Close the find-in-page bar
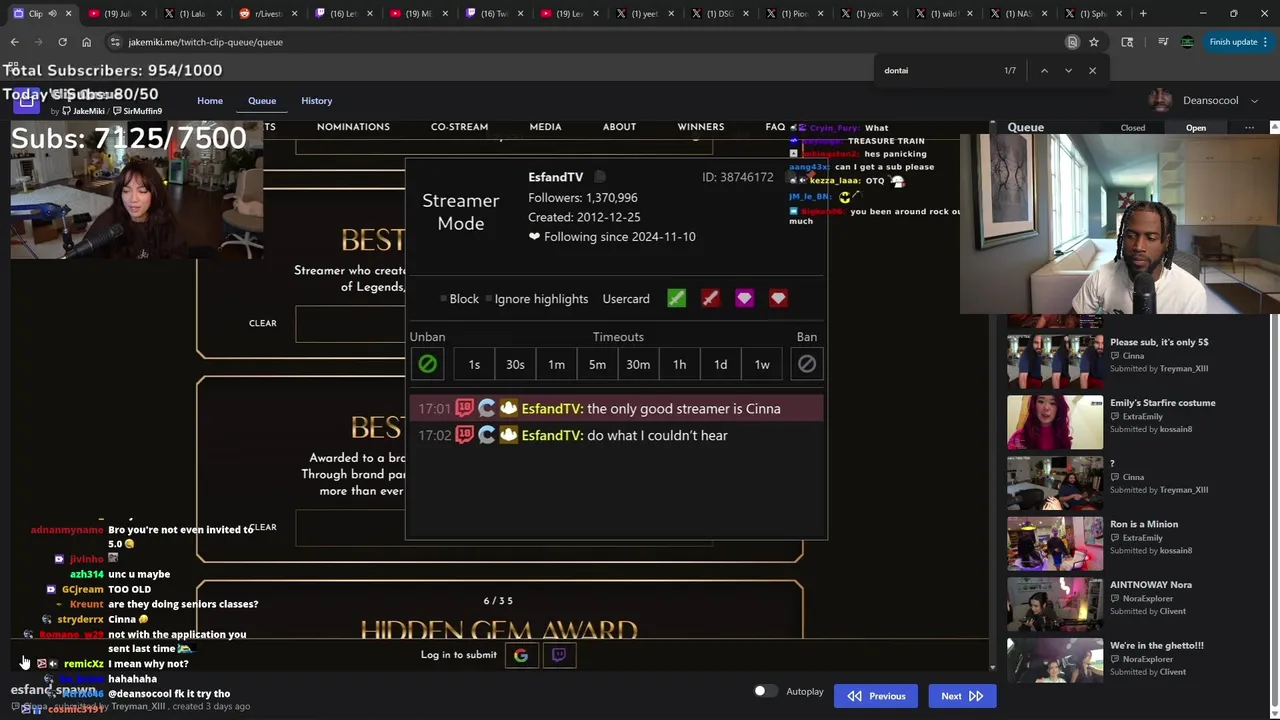The image size is (1280, 720). [x=1092, y=71]
